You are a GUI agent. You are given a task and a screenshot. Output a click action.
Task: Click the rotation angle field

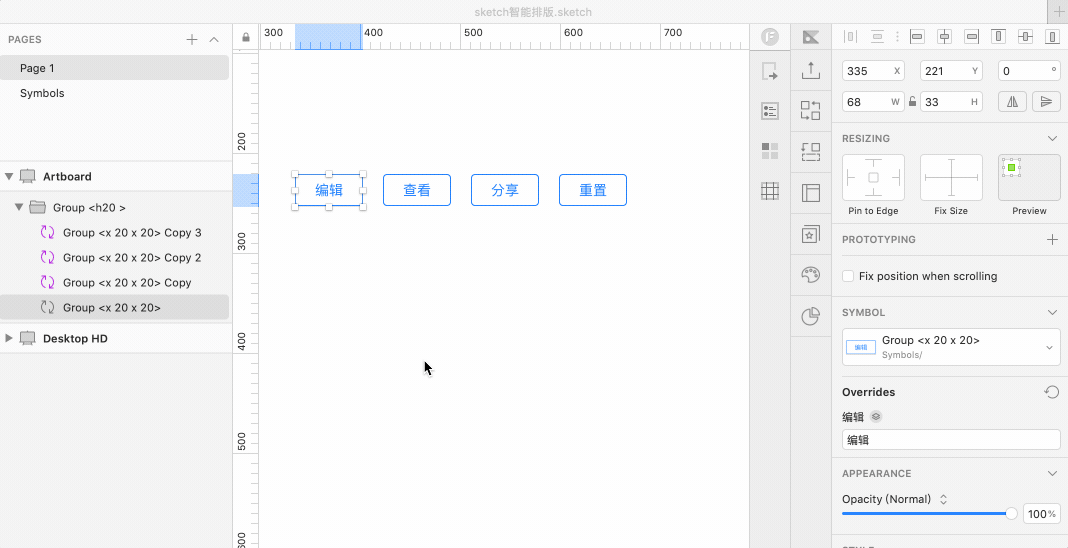1029,71
